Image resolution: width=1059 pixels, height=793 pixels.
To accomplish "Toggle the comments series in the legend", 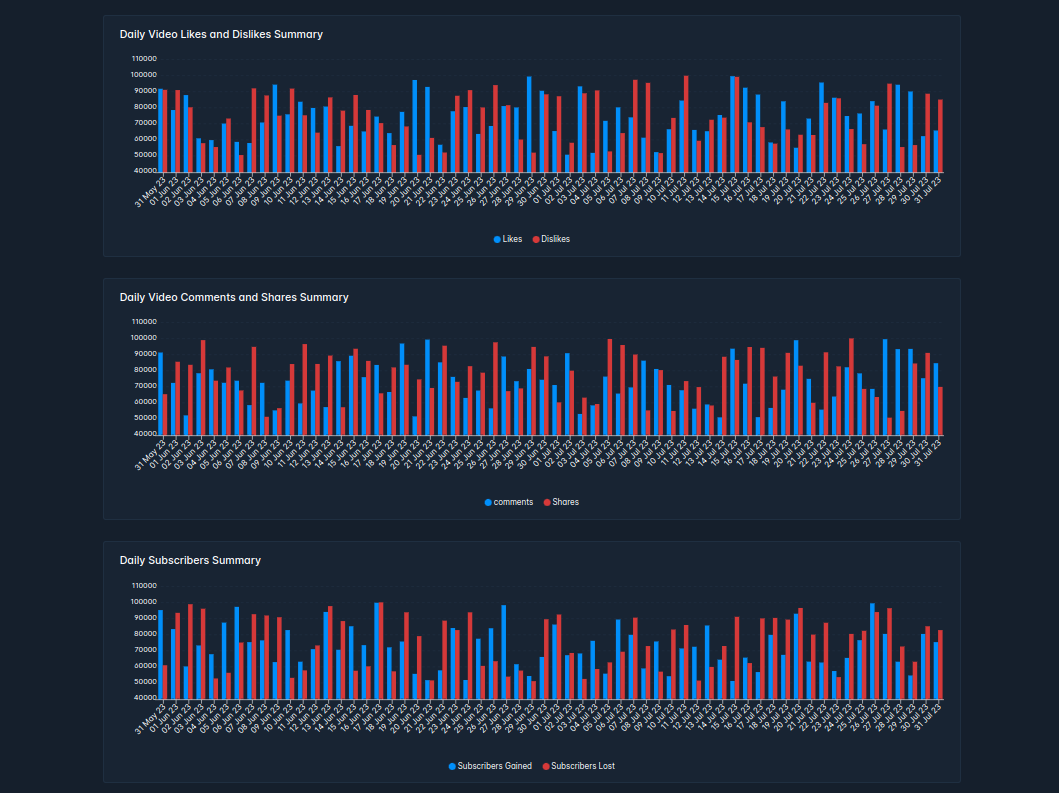I will point(509,502).
